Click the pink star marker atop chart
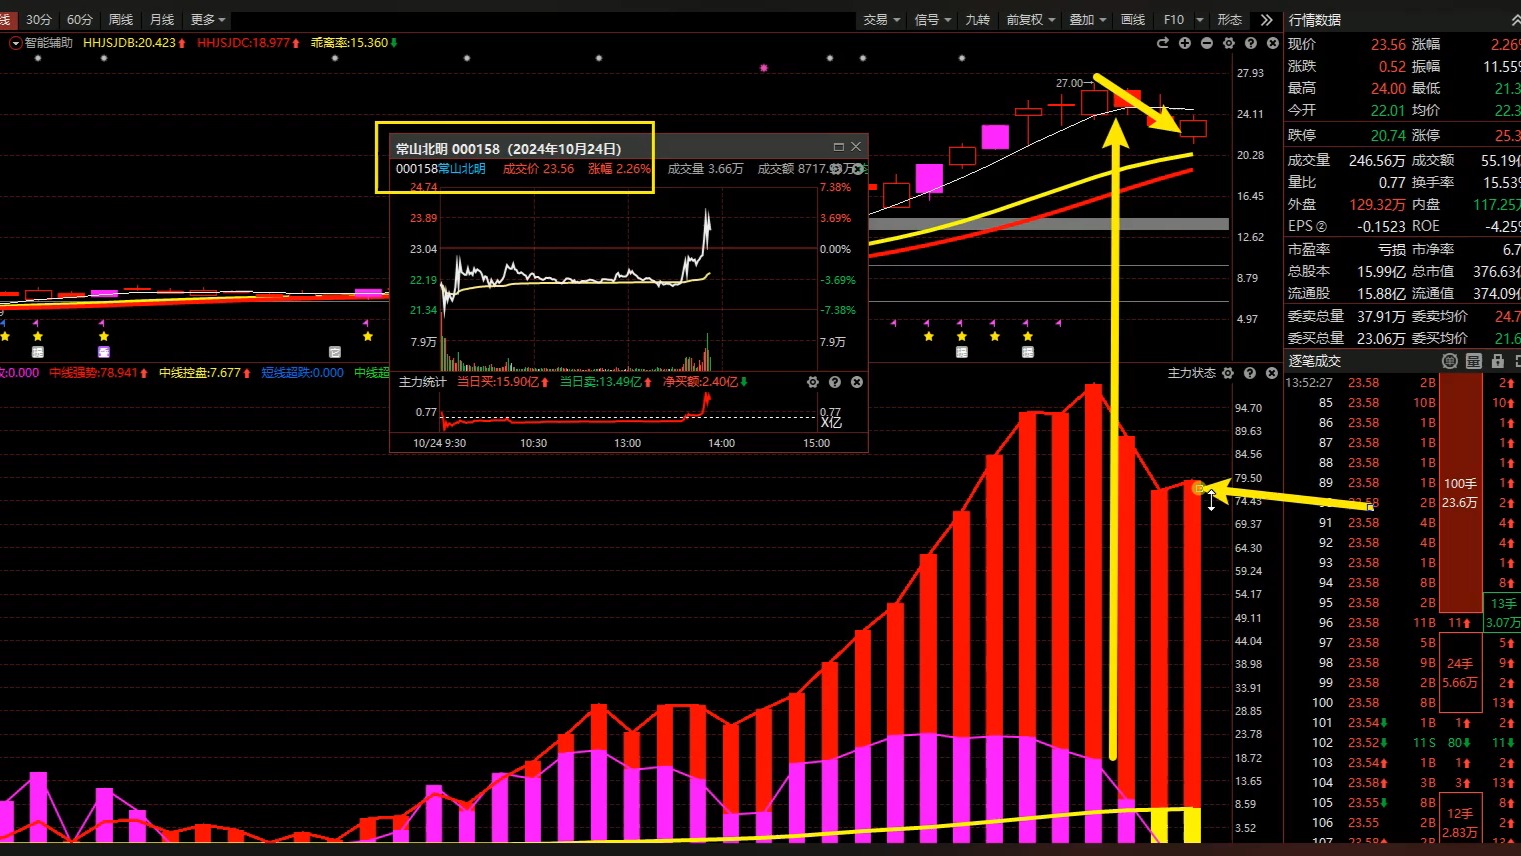This screenshot has width=1521, height=856. tap(764, 68)
